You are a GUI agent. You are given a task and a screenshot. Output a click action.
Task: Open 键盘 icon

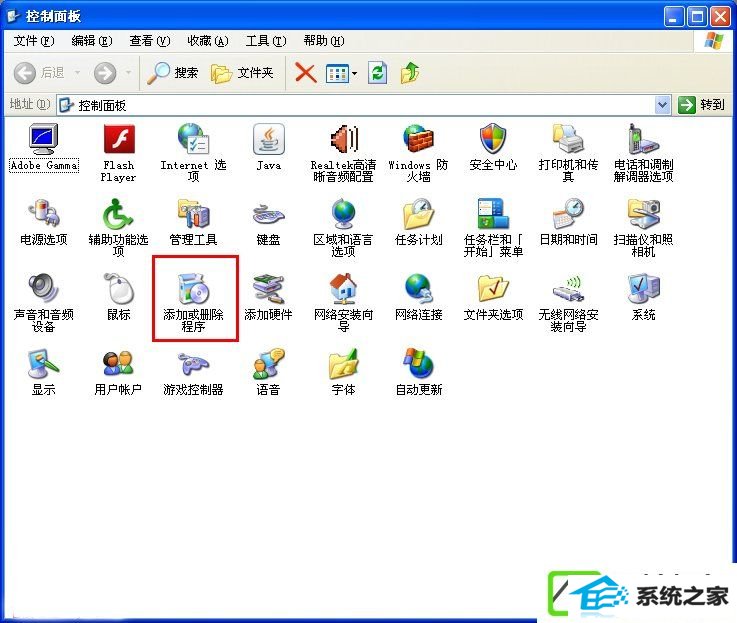pyautogui.click(x=268, y=214)
